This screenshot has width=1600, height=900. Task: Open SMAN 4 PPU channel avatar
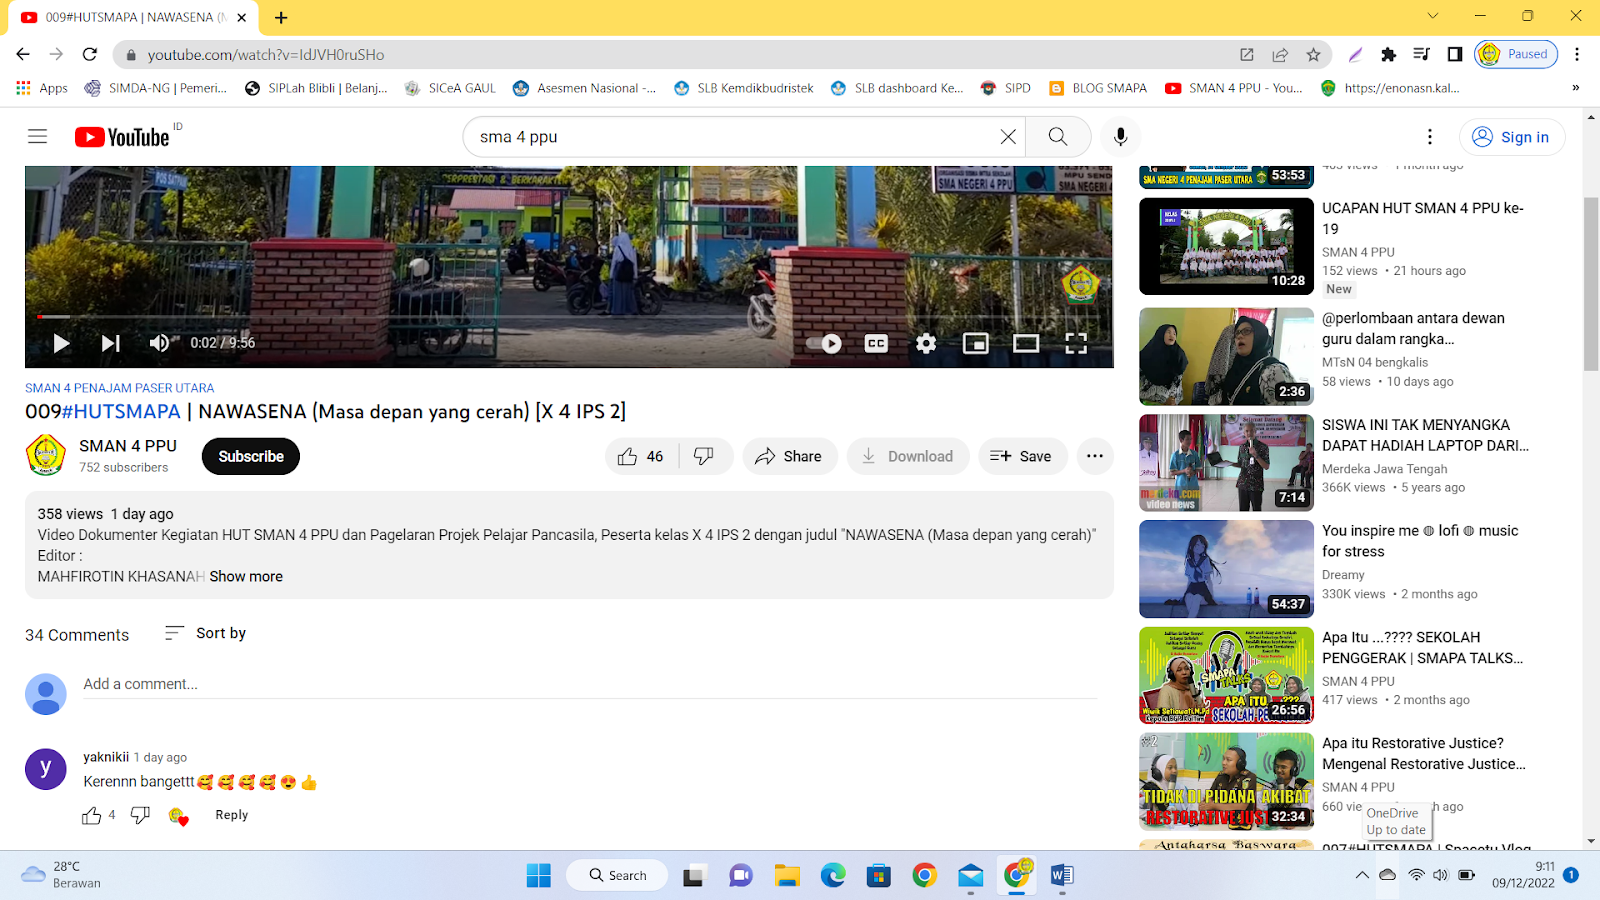(x=45, y=456)
